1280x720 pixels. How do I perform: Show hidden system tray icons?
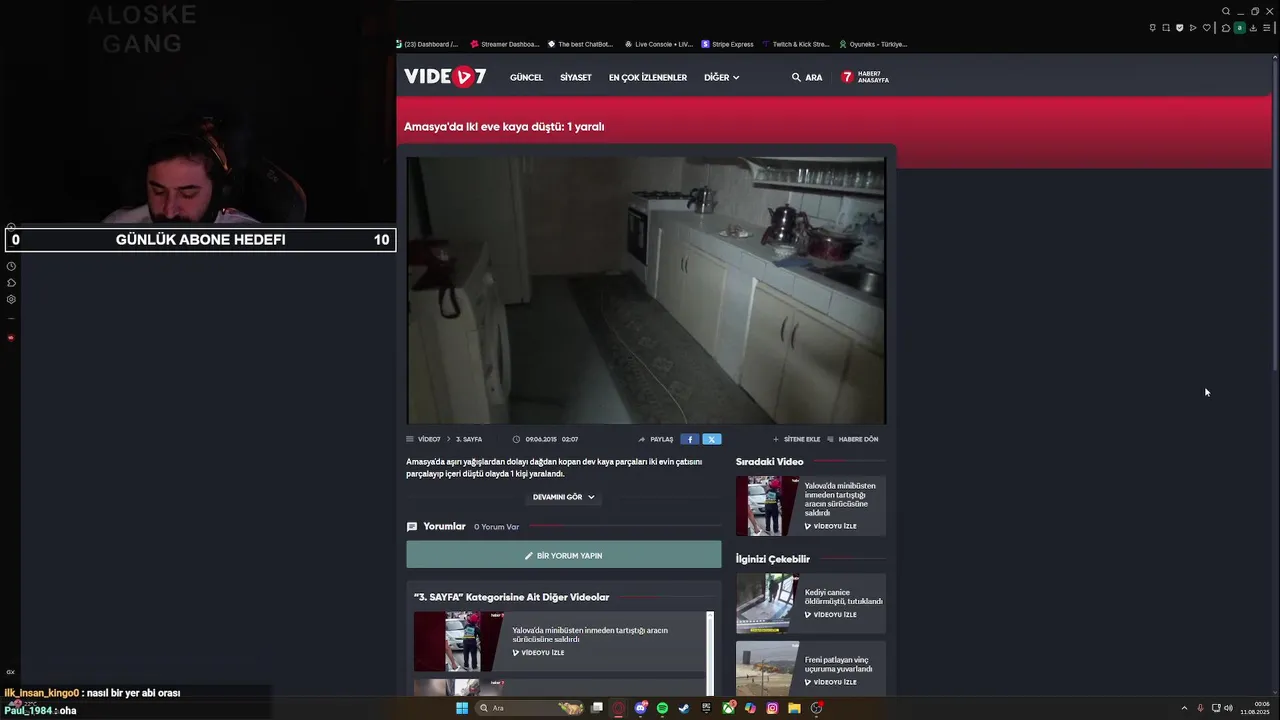click(1184, 708)
